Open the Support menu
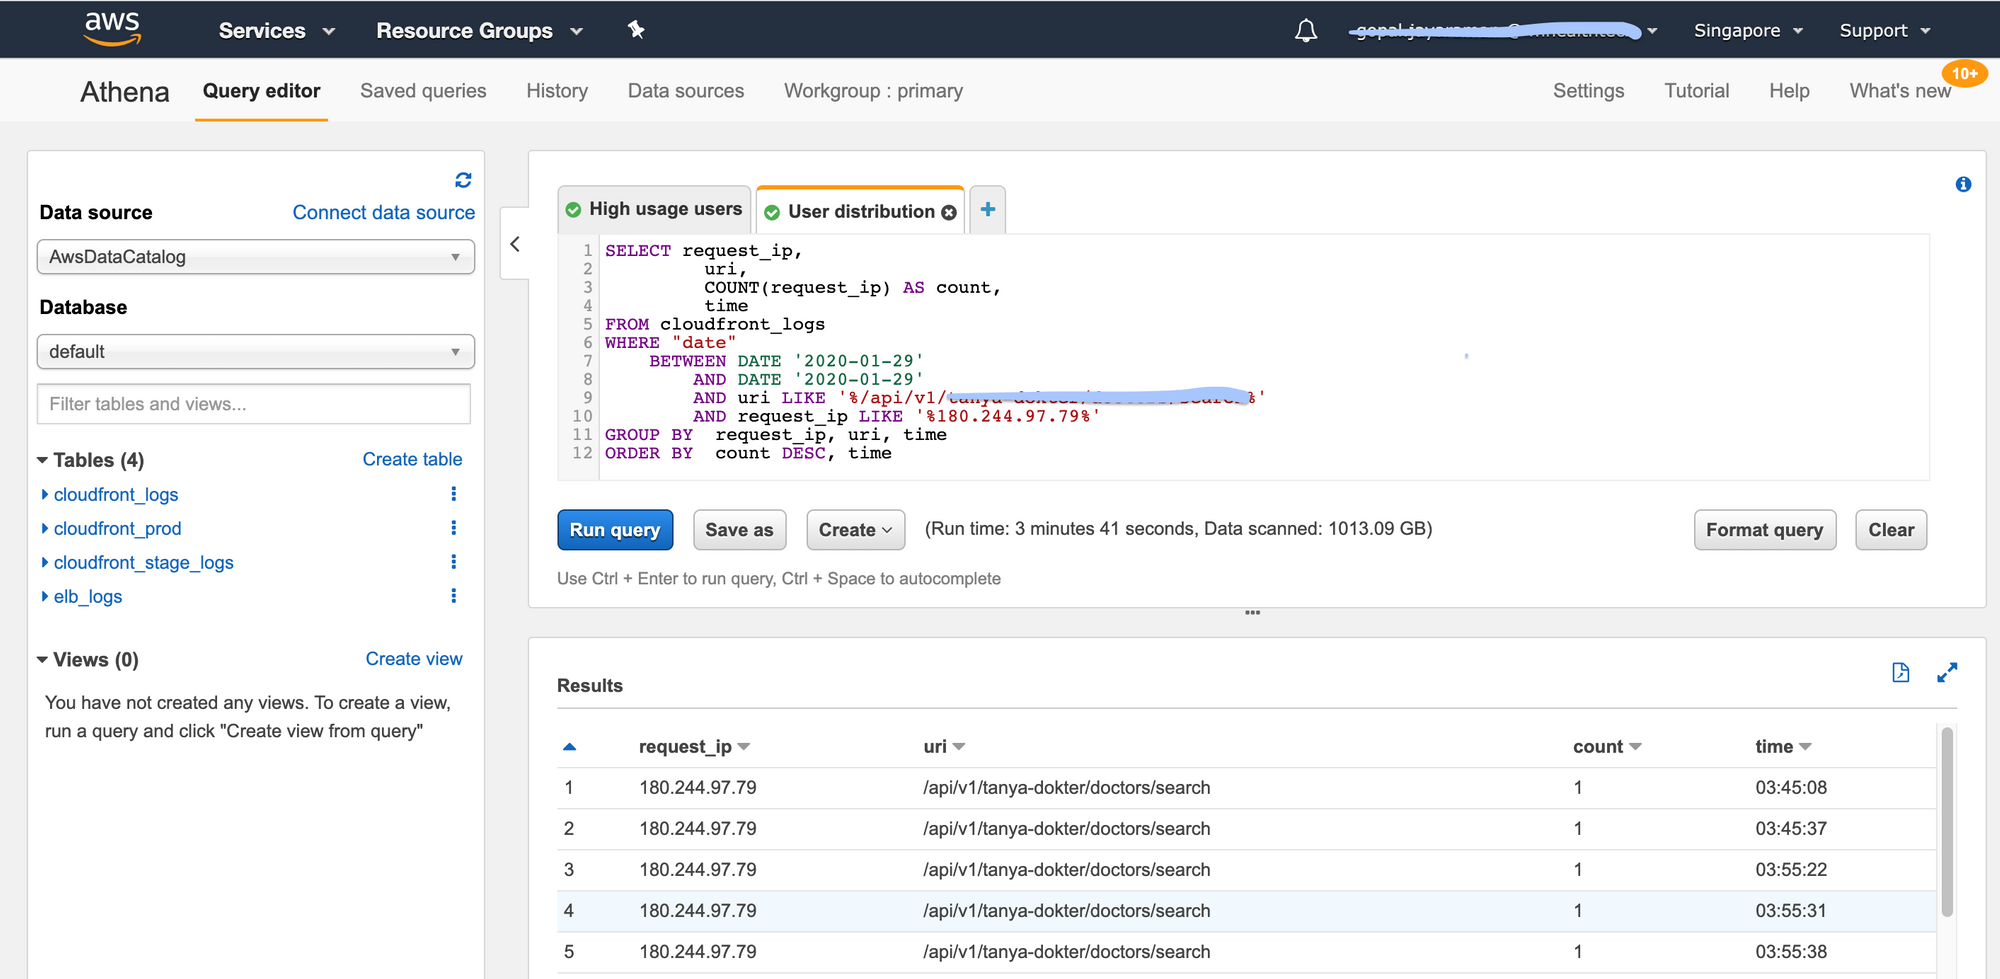The image size is (2000, 979). pos(1884,31)
